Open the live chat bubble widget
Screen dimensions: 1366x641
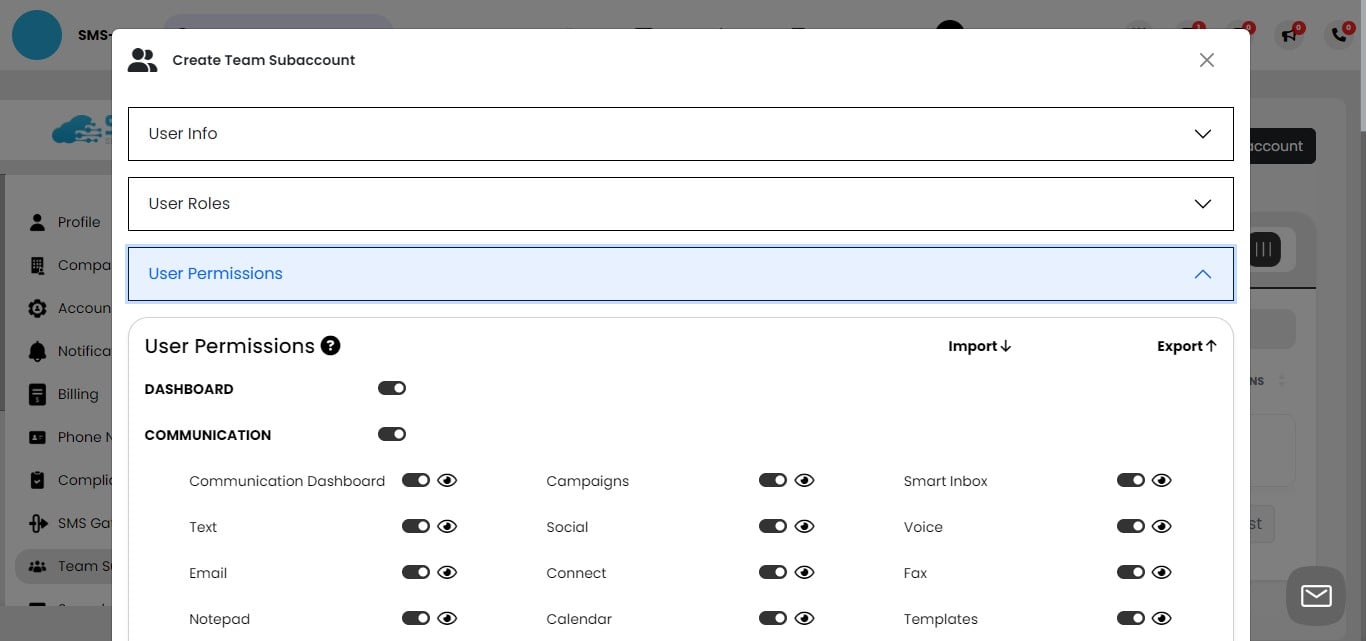coord(1315,596)
